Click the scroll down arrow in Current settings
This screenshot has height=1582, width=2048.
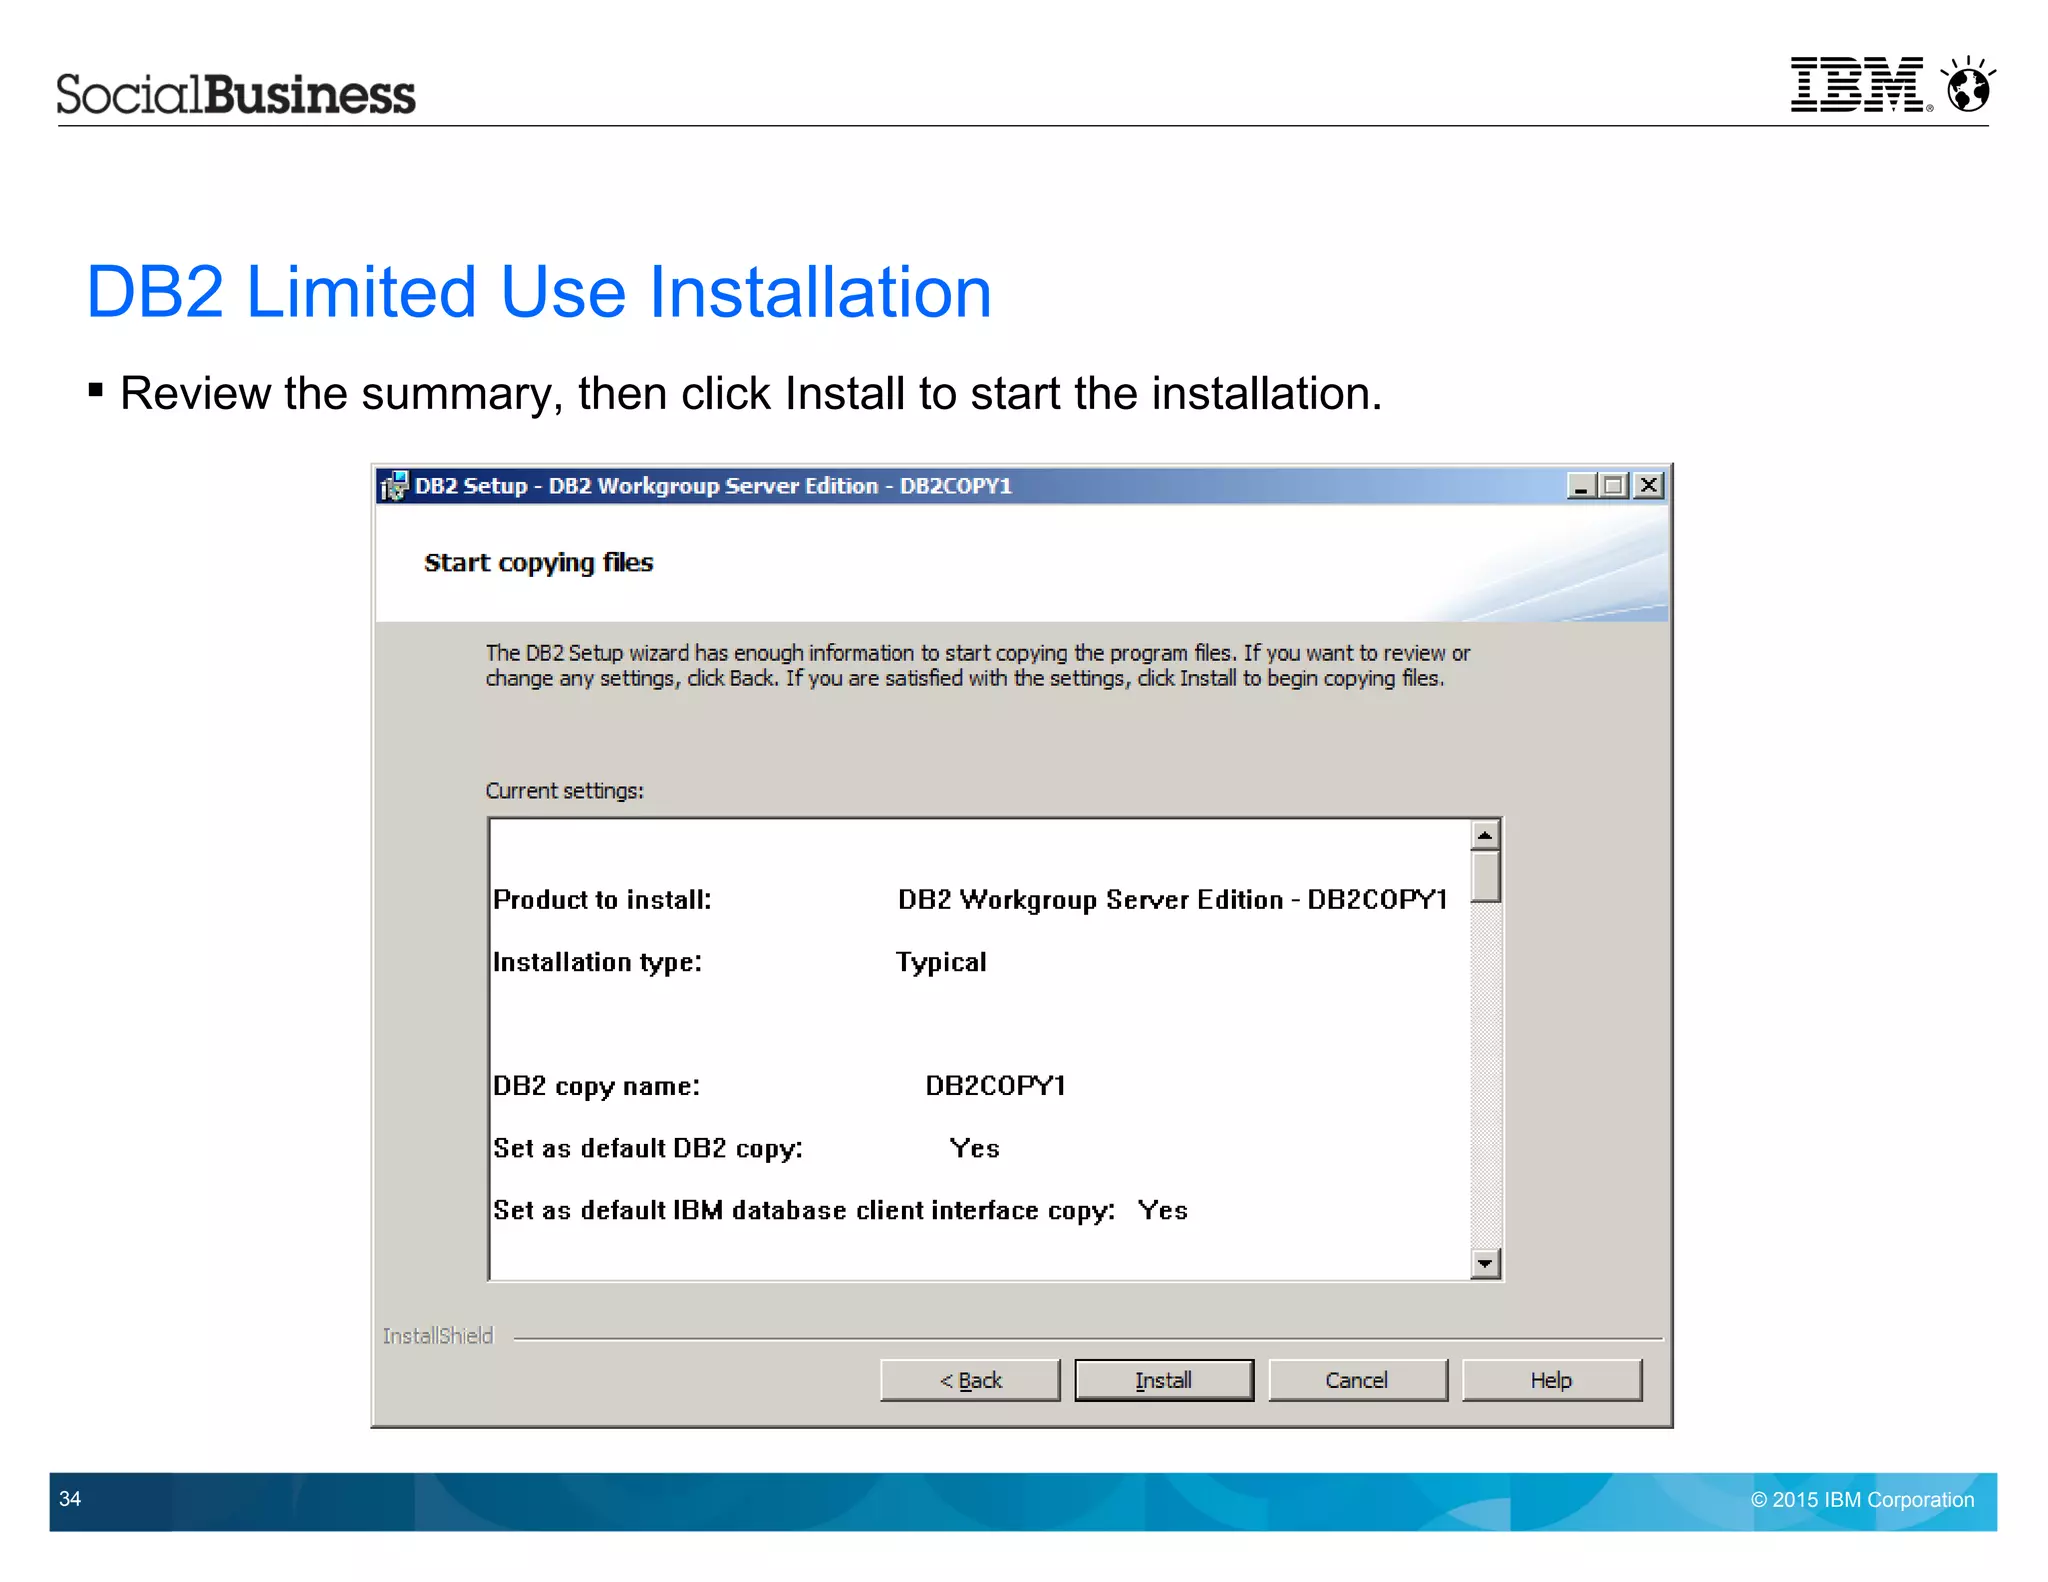pyautogui.click(x=1485, y=1264)
